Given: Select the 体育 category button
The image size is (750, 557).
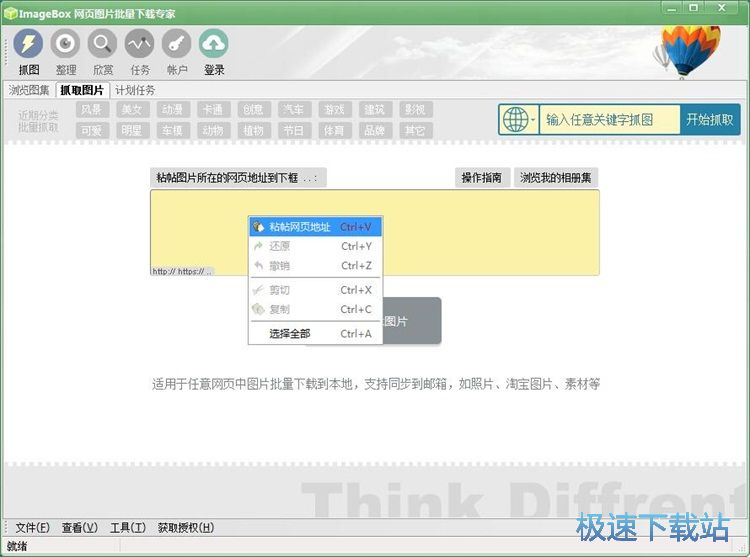Looking at the screenshot, I should 335,131.
